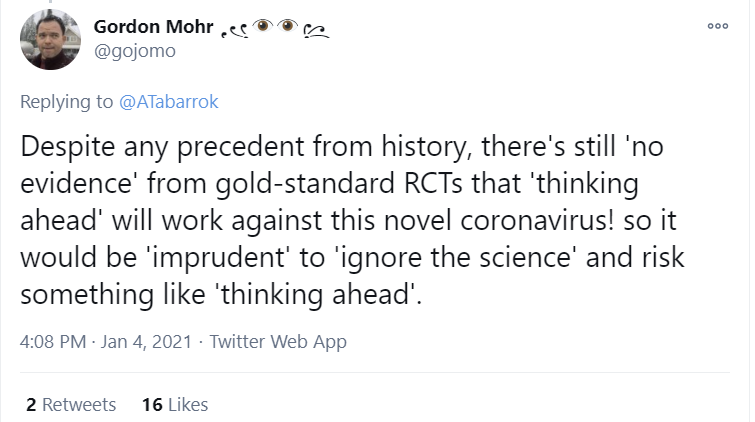This screenshot has width=755, height=422.
Task: Click Gordon Mohr's profile avatar photo
Action: tap(50, 40)
